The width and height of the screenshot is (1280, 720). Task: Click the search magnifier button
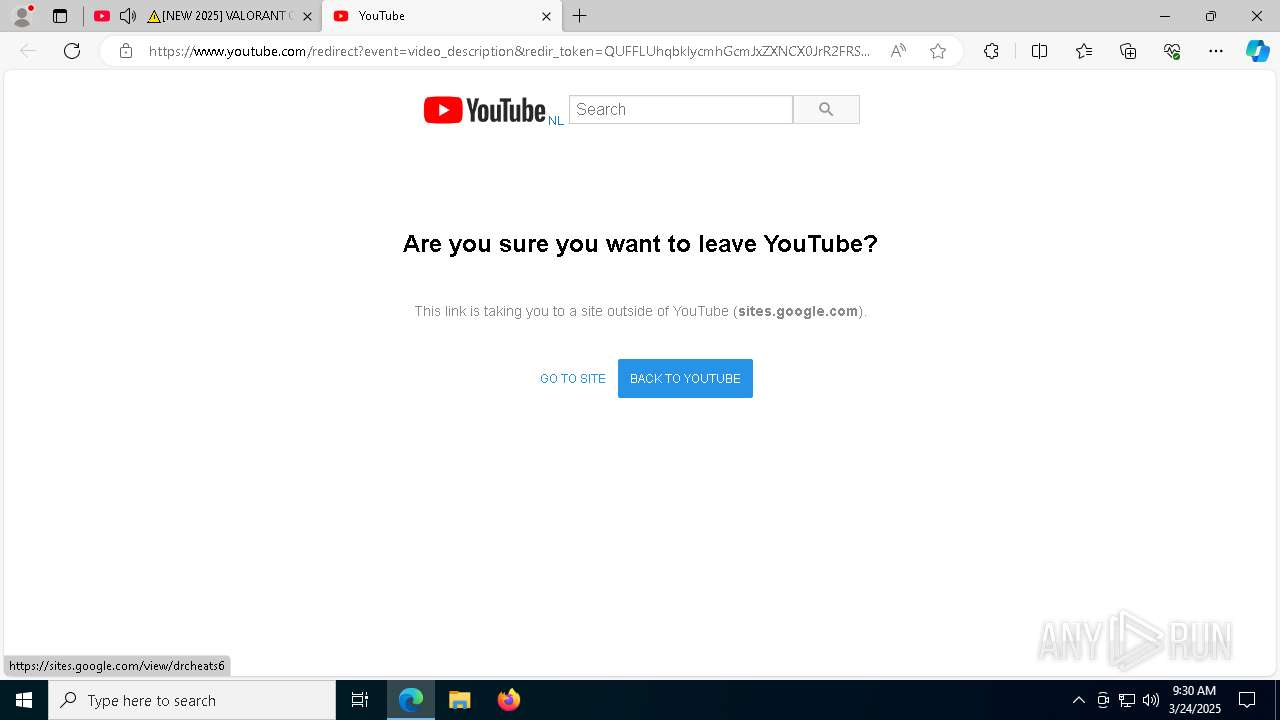pyautogui.click(x=826, y=110)
